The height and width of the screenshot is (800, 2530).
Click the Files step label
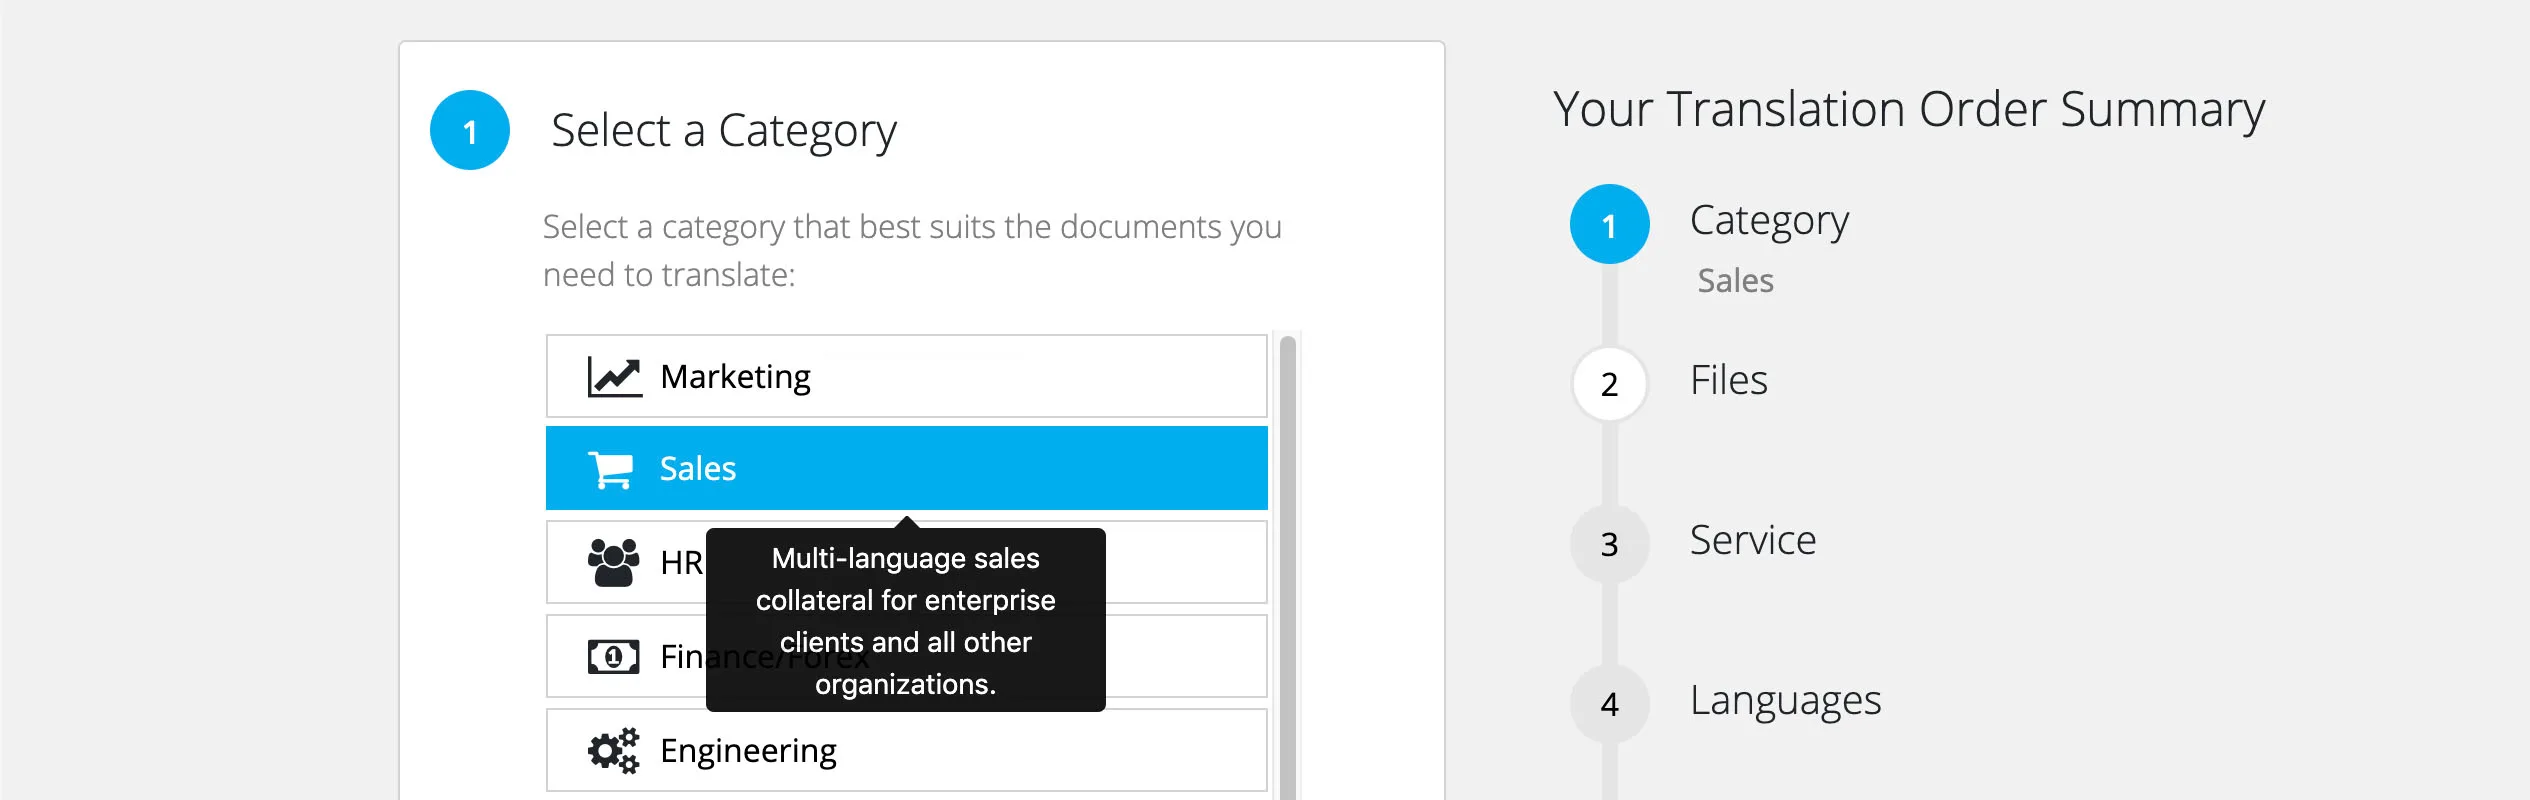(x=1728, y=381)
